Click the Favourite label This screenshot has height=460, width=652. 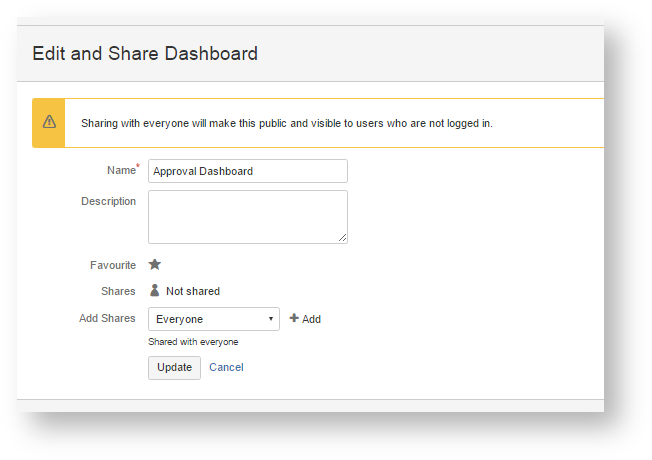(x=112, y=265)
